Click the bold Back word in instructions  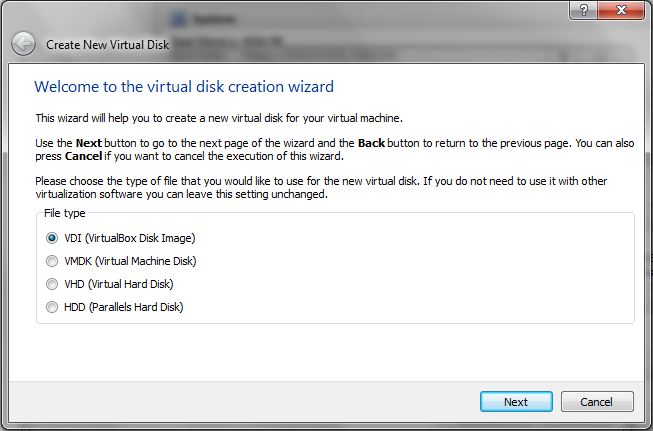click(371, 143)
